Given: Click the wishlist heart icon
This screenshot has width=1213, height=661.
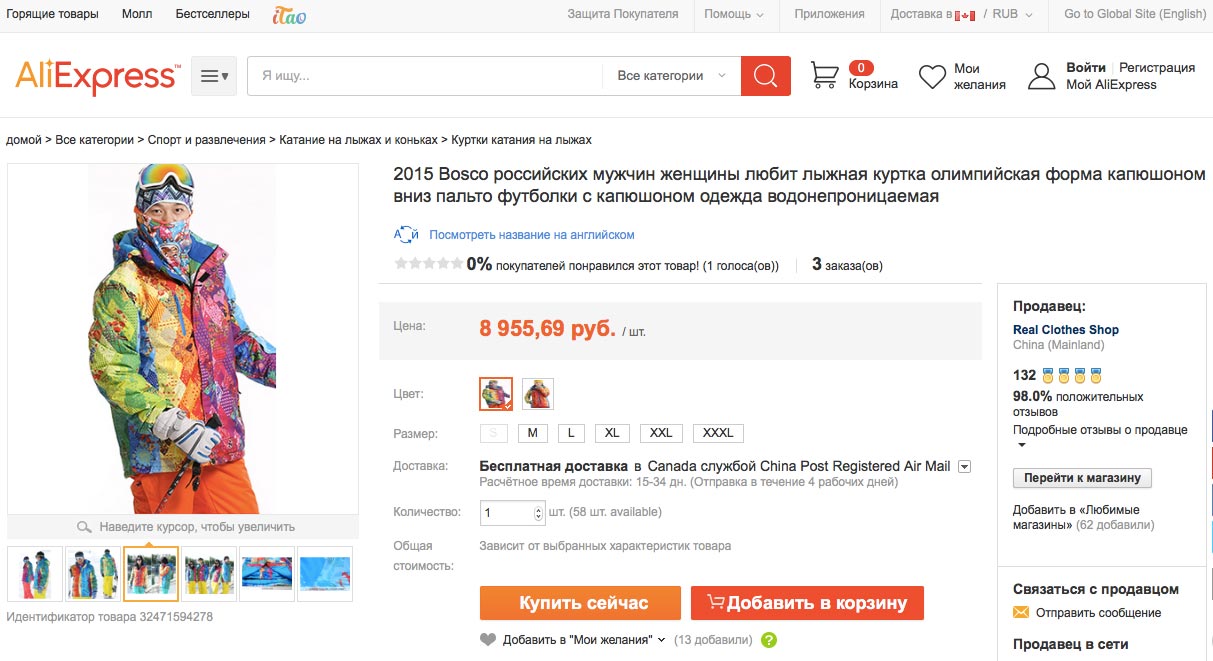Looking at the screenshot, I should 932,77.
